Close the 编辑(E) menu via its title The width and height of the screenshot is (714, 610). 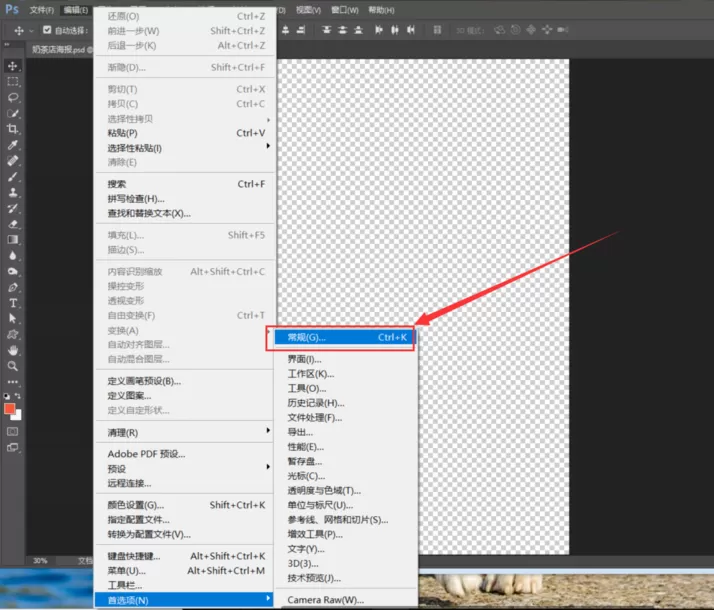tap(76, 10)
